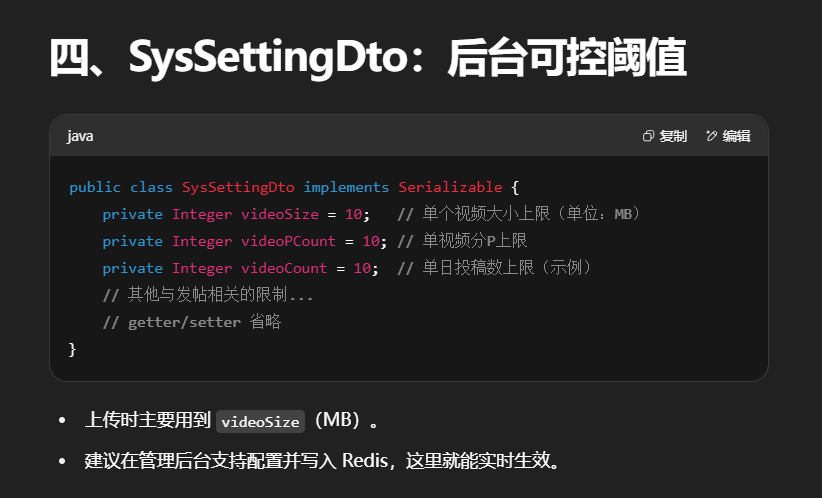822x498 pixels.
Task: Click the videoCount variable declaration
Action: tap(284, 268)
